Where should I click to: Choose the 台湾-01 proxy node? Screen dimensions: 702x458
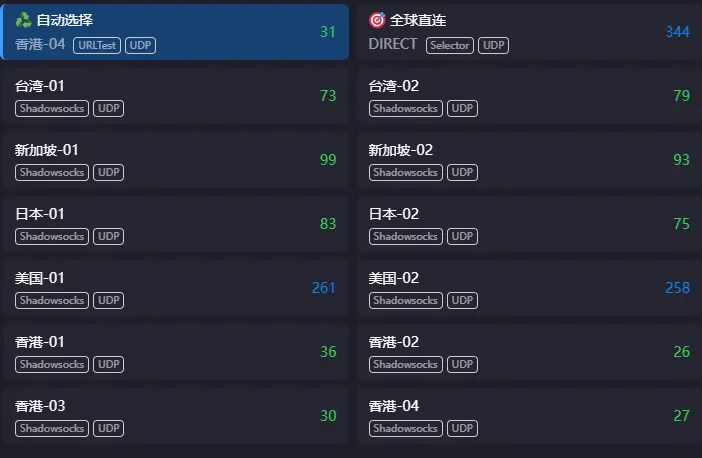(175, 96)
